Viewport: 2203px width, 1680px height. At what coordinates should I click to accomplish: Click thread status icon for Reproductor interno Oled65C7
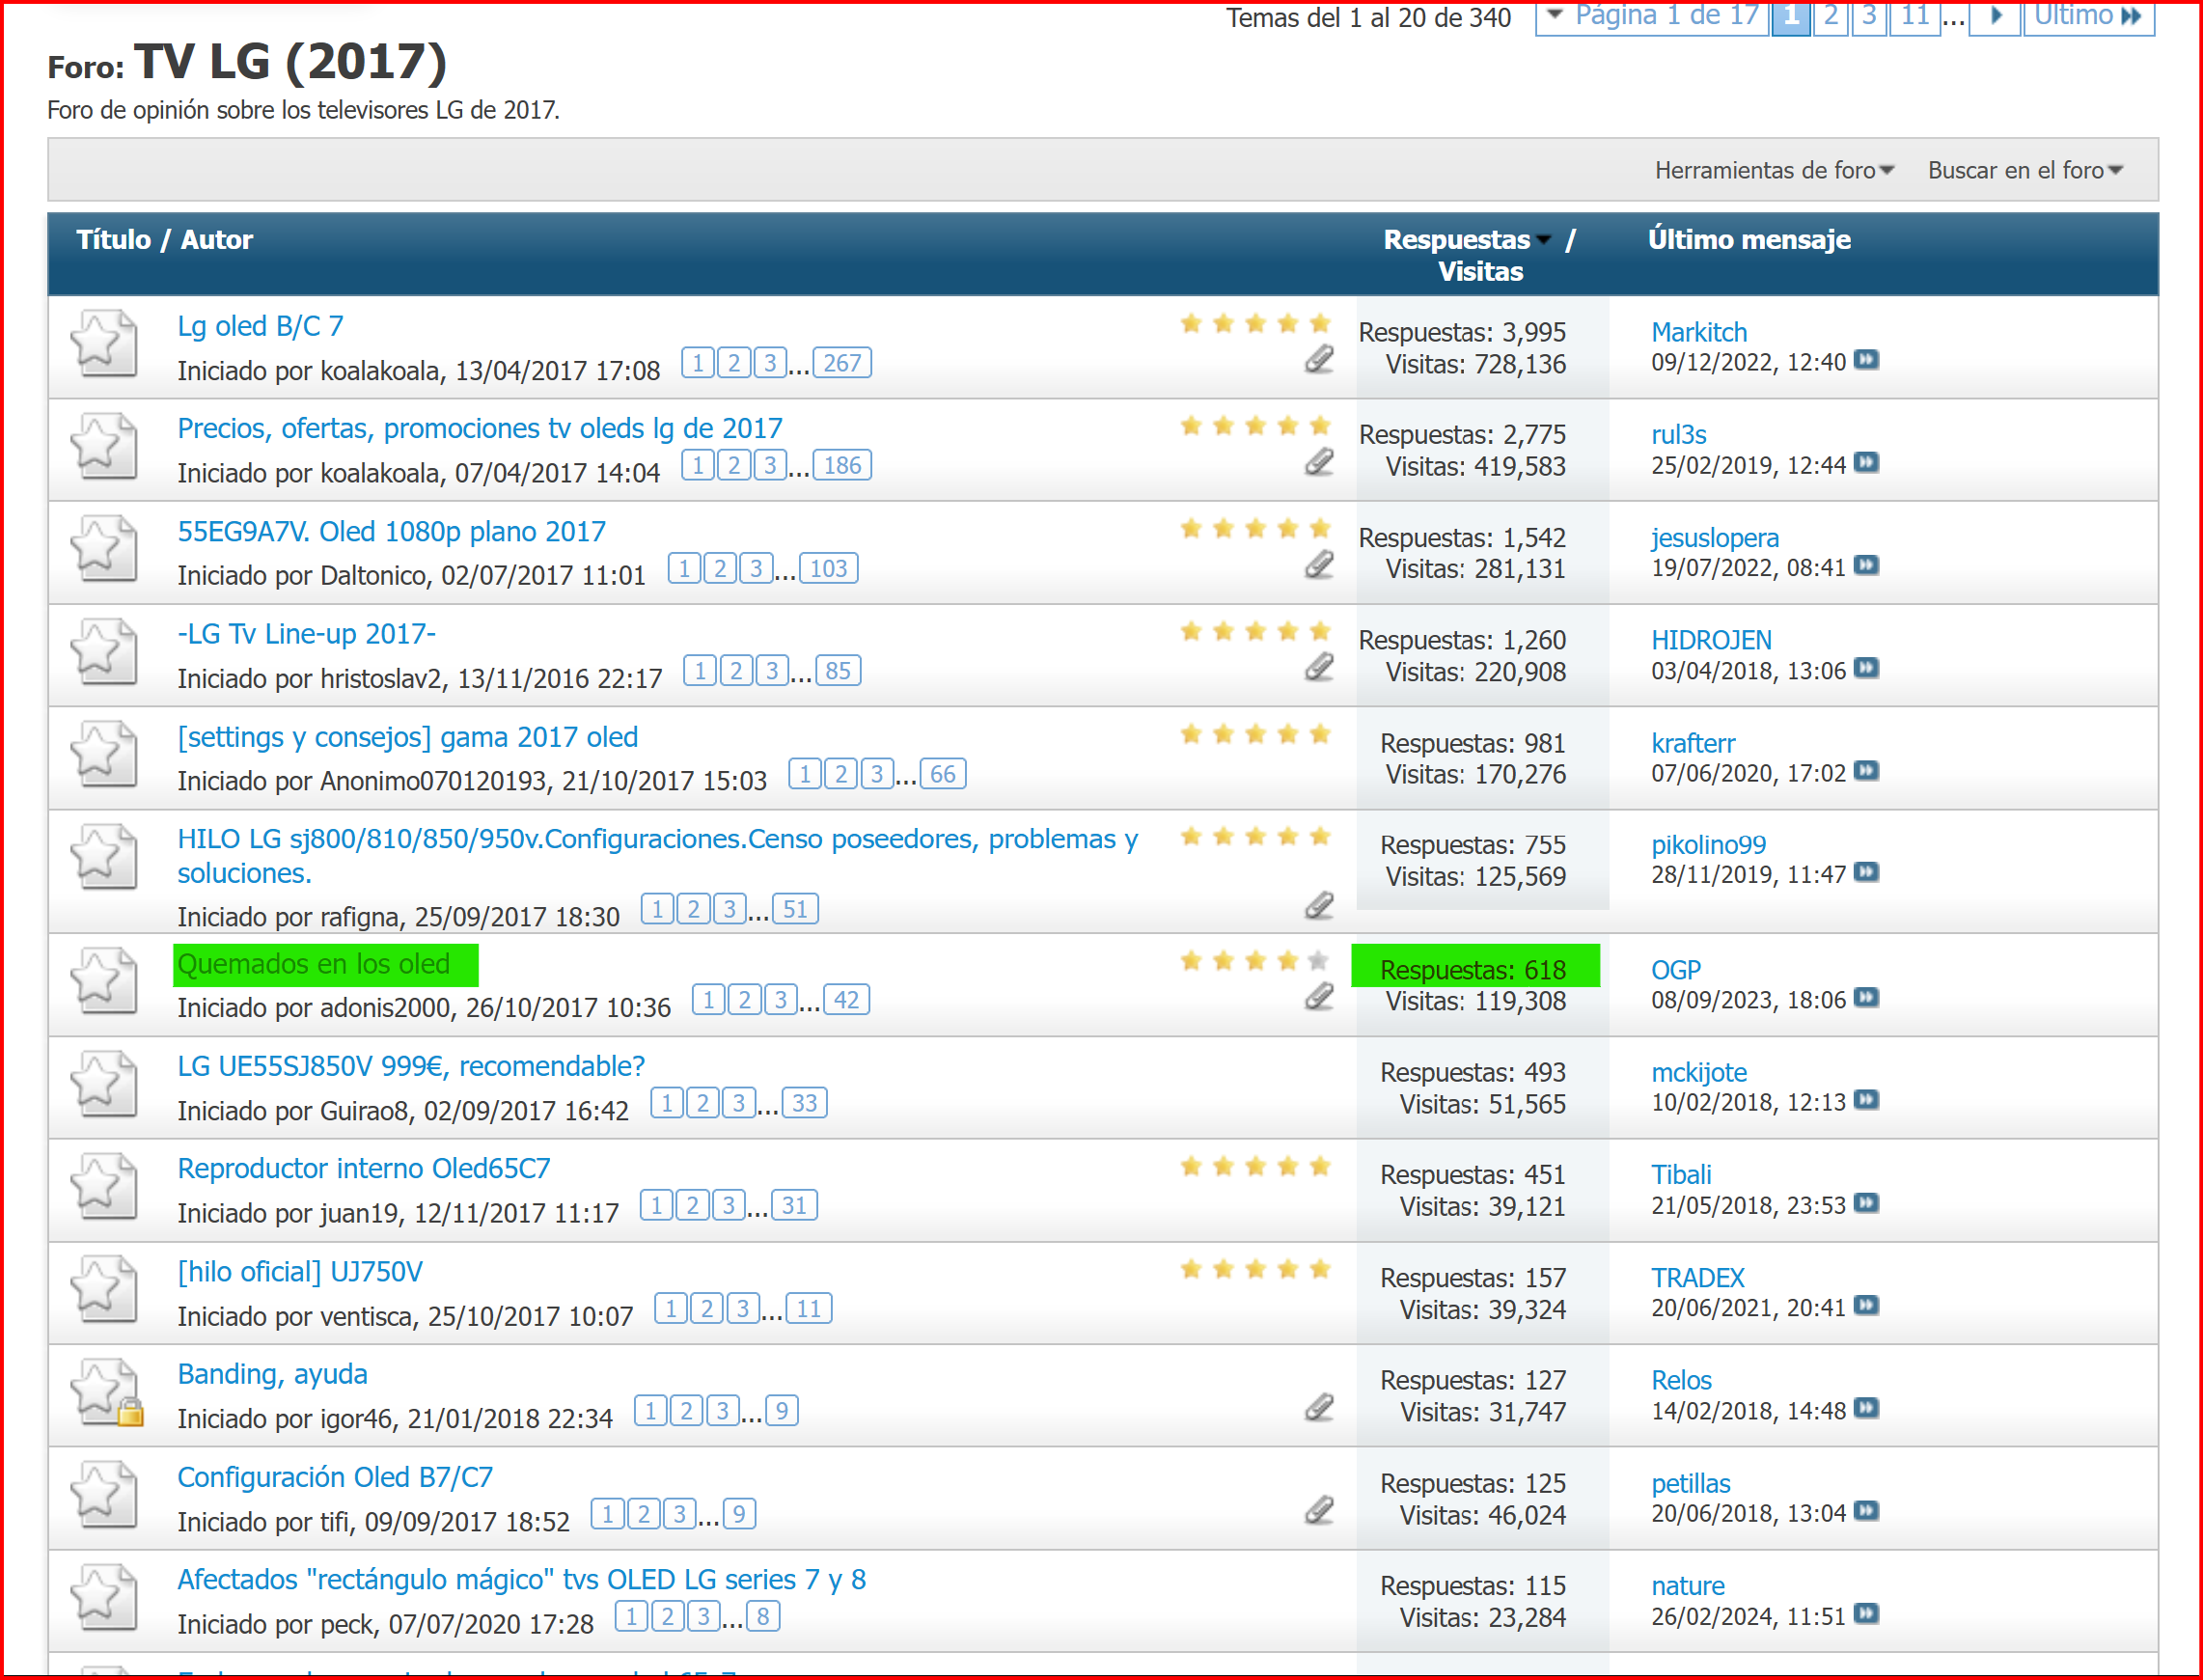pyautogui.click(x=104, y=1187)
